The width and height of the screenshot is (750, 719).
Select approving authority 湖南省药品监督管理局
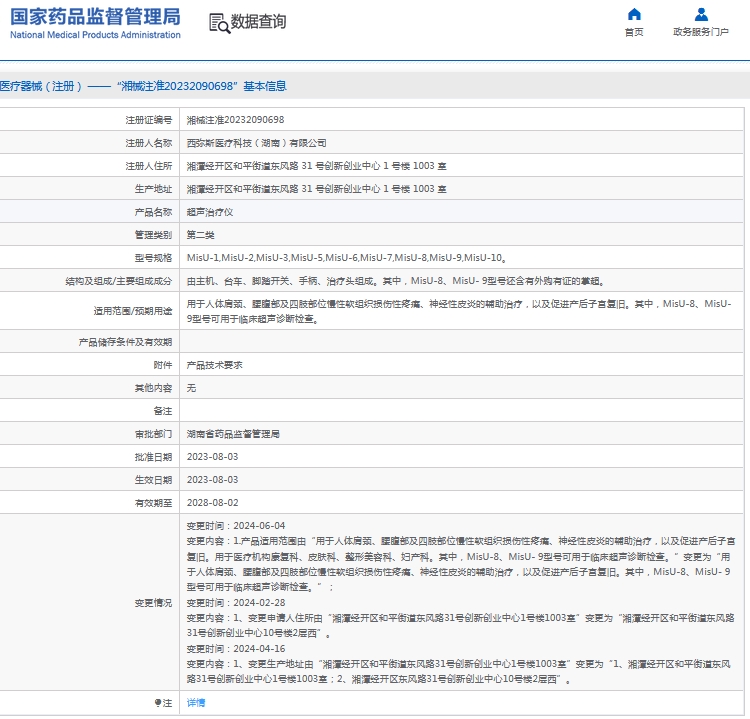pos(233,434)
